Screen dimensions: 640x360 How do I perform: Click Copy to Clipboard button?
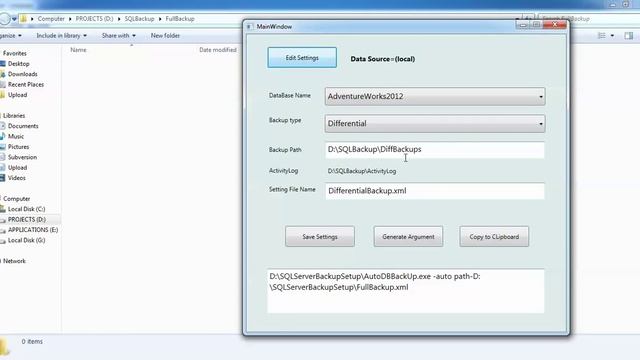click(x=494, y=237)
